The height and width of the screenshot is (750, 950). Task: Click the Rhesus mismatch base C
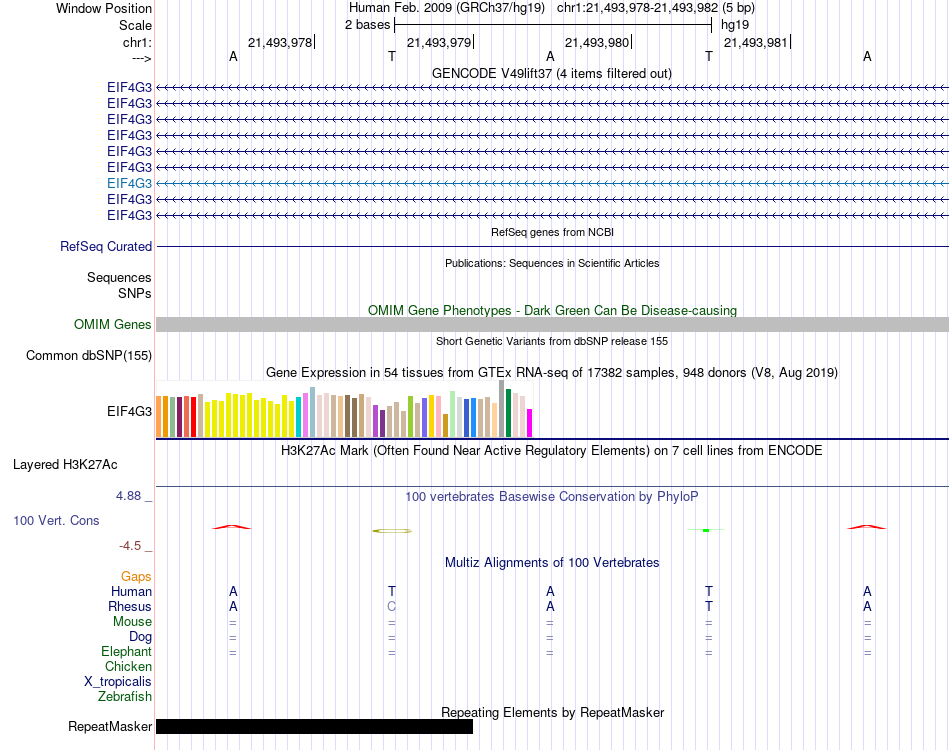(x=391, y=606)
